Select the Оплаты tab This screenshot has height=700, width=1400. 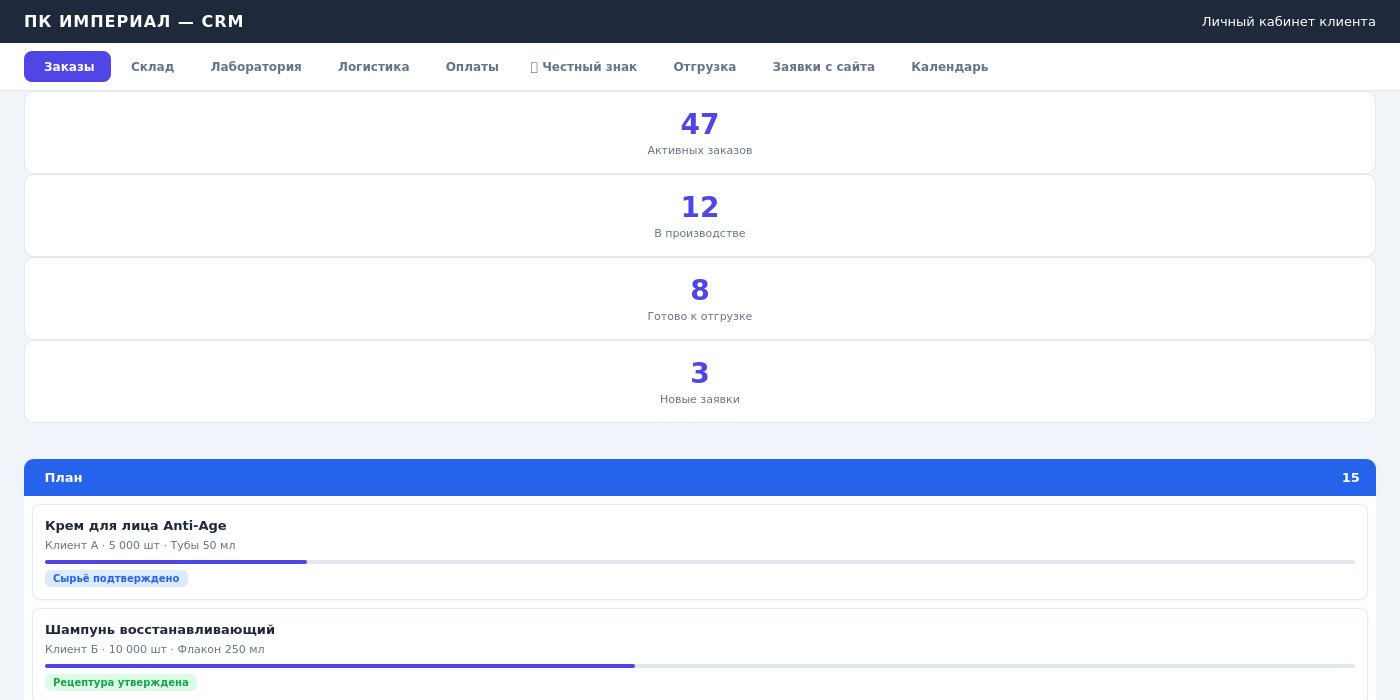pos(472,67)
